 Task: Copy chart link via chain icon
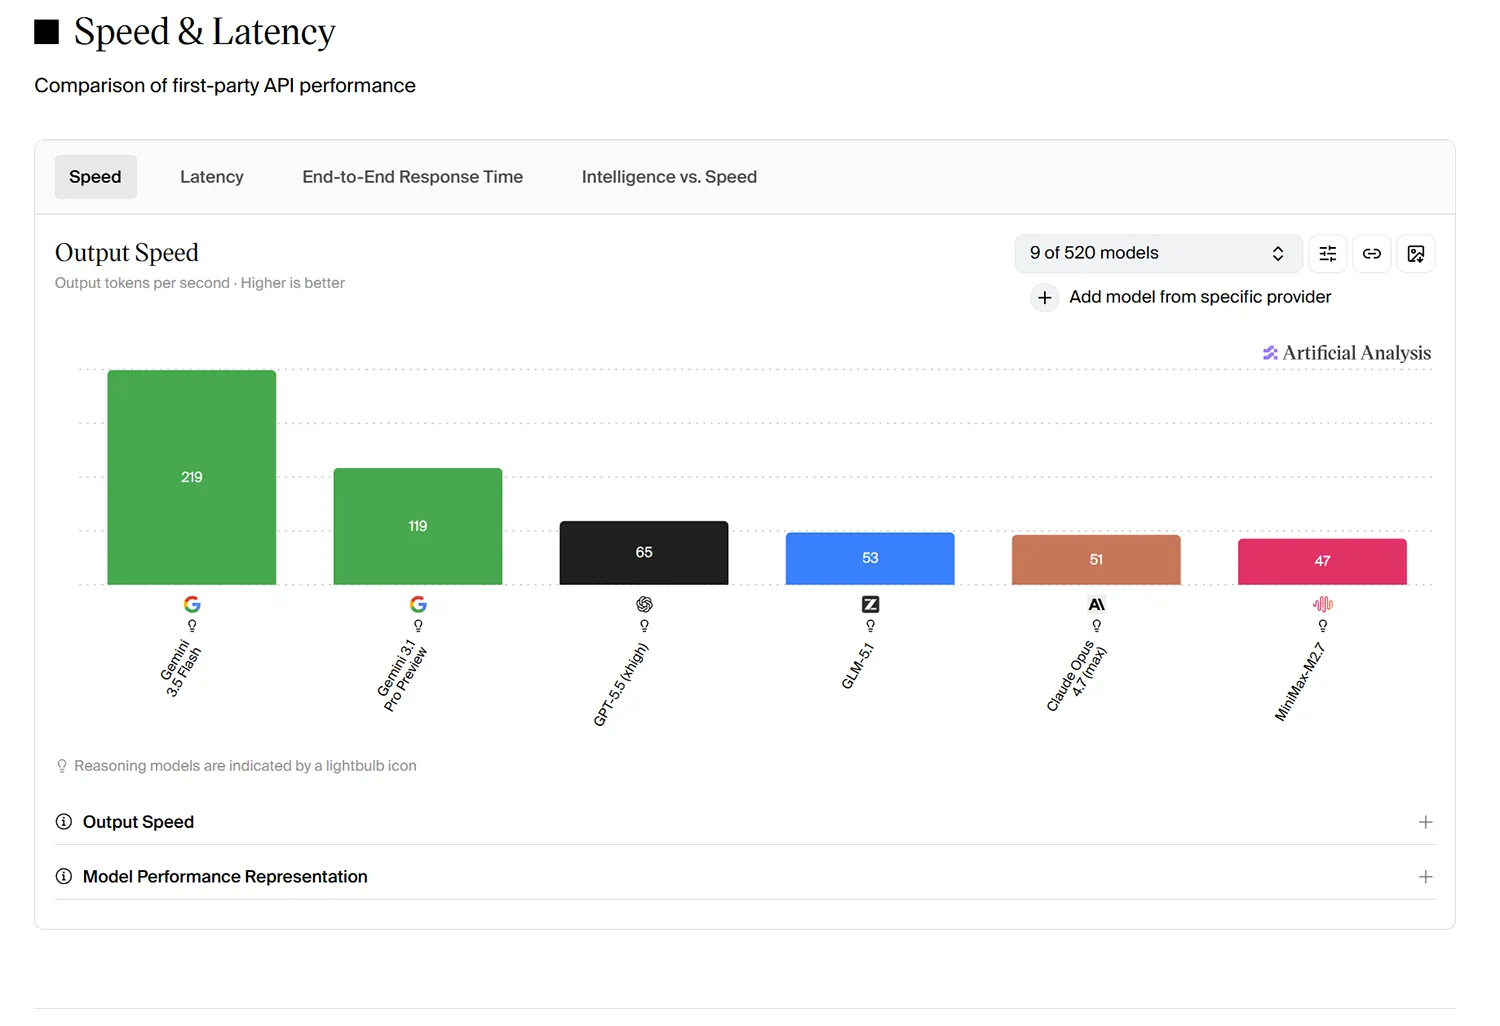(x=1372, y=254)
